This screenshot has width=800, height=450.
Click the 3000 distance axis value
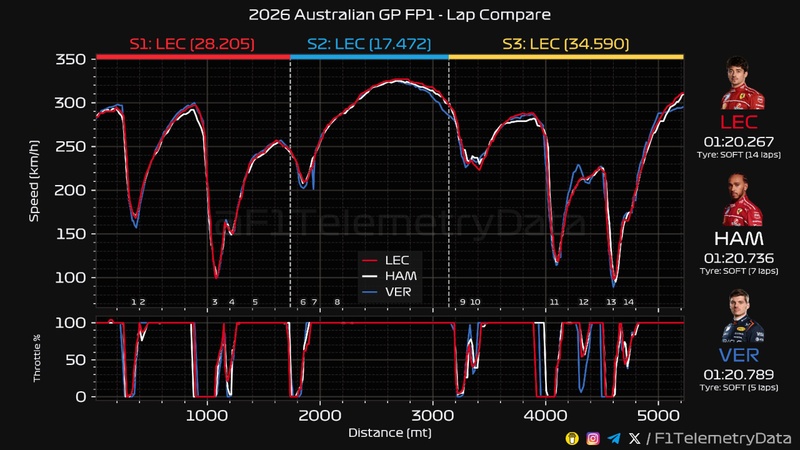(x=433, y=415)
